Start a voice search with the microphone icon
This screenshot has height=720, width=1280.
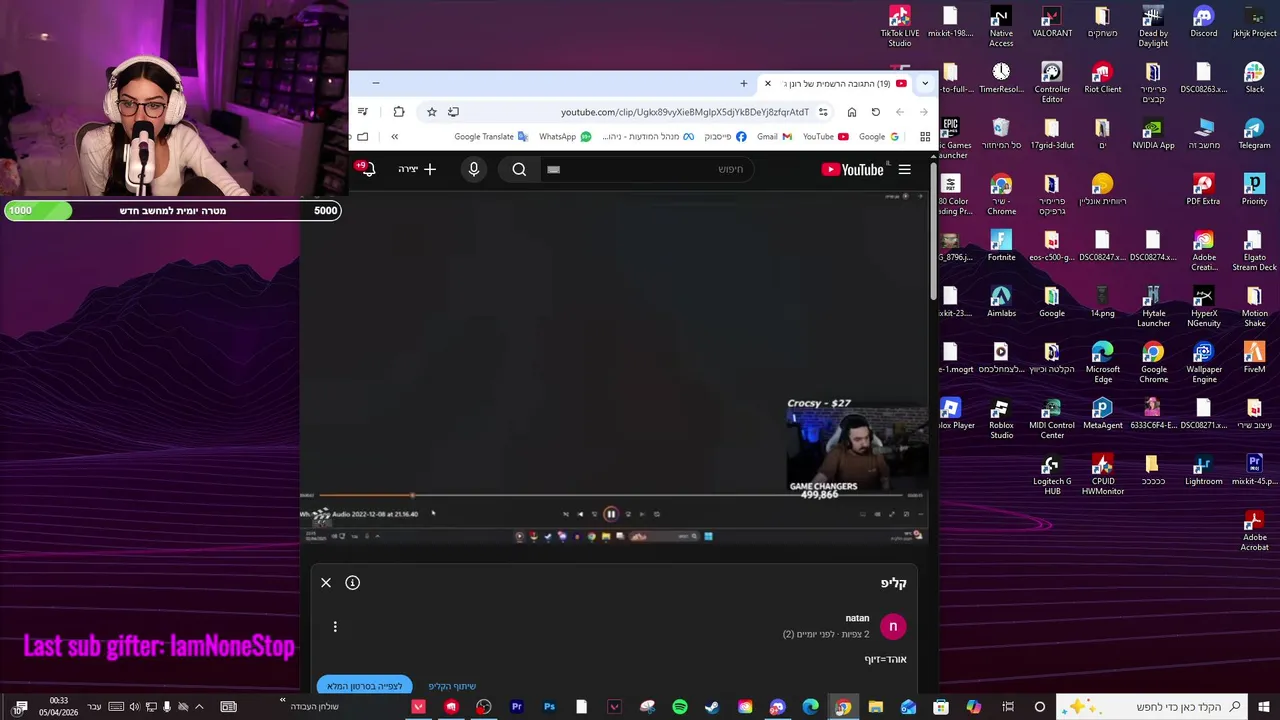tap(474, 170)
